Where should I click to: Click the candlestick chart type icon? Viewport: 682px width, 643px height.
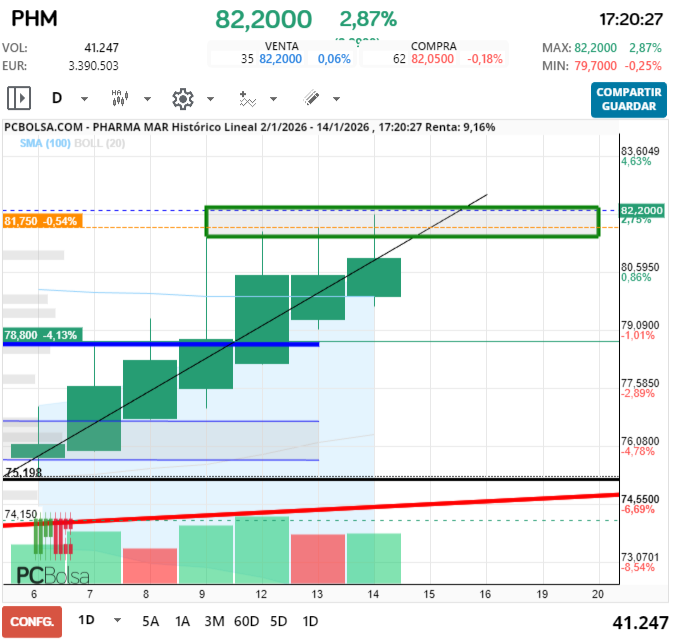click(119, 98)
